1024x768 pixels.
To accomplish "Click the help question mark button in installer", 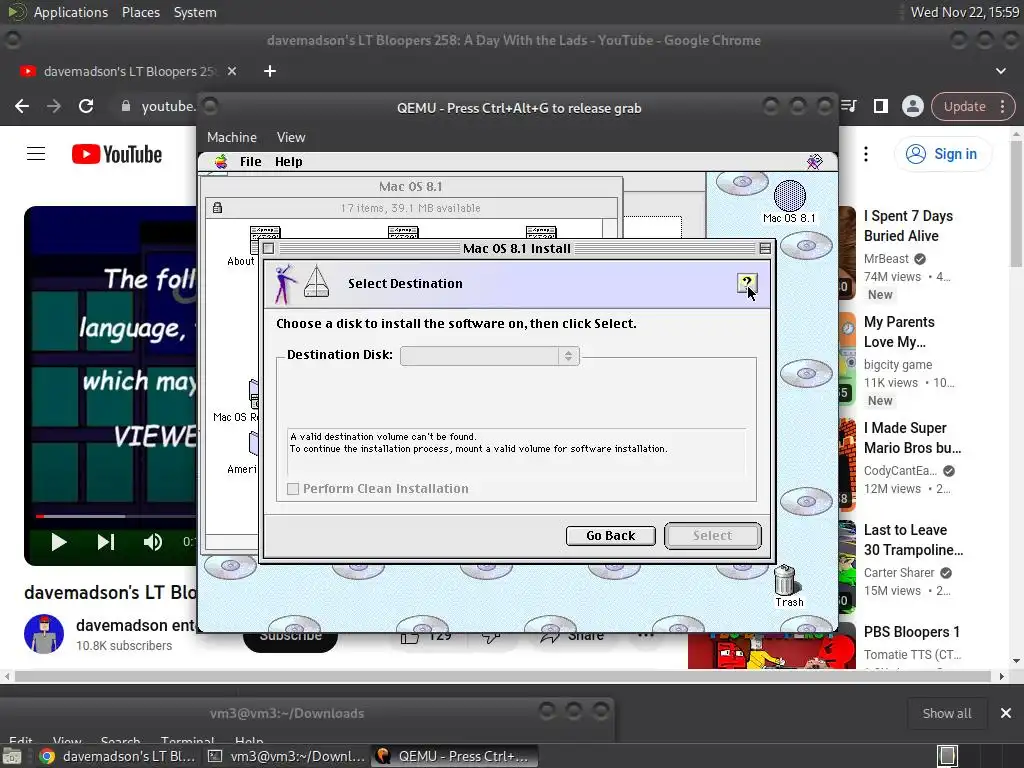I will point(746,283).
